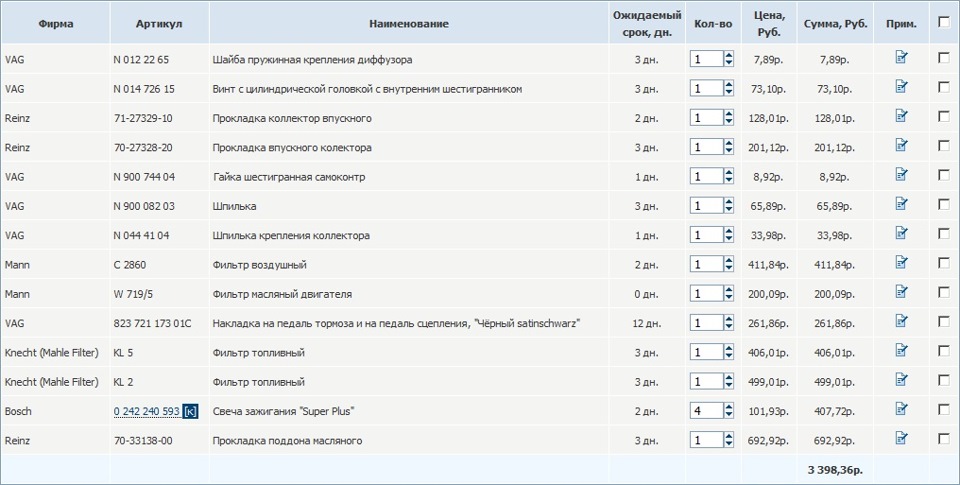Click the Наименование column header
The width and height of the screenshot is (960, 485).
tap(408, 23)
